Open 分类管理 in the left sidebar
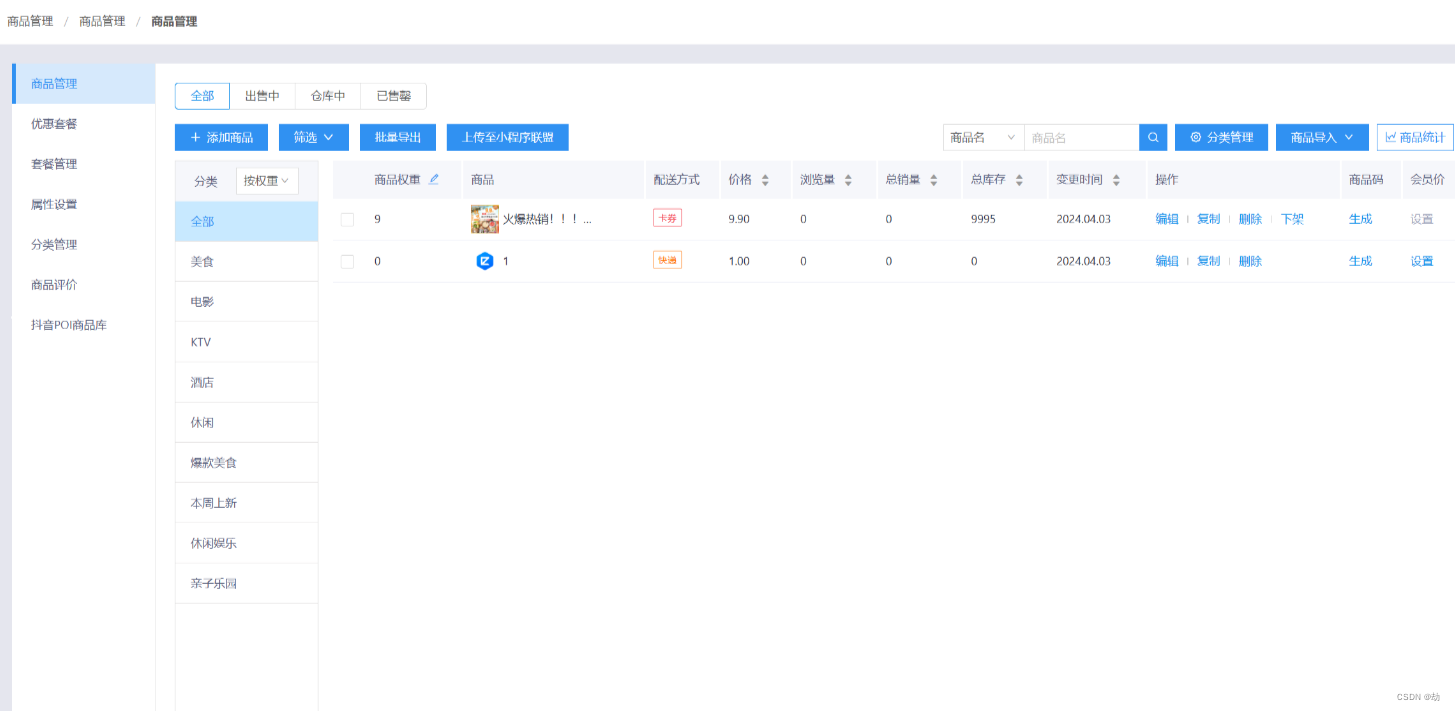This screenshot has width=1455, height=711. 84,244
